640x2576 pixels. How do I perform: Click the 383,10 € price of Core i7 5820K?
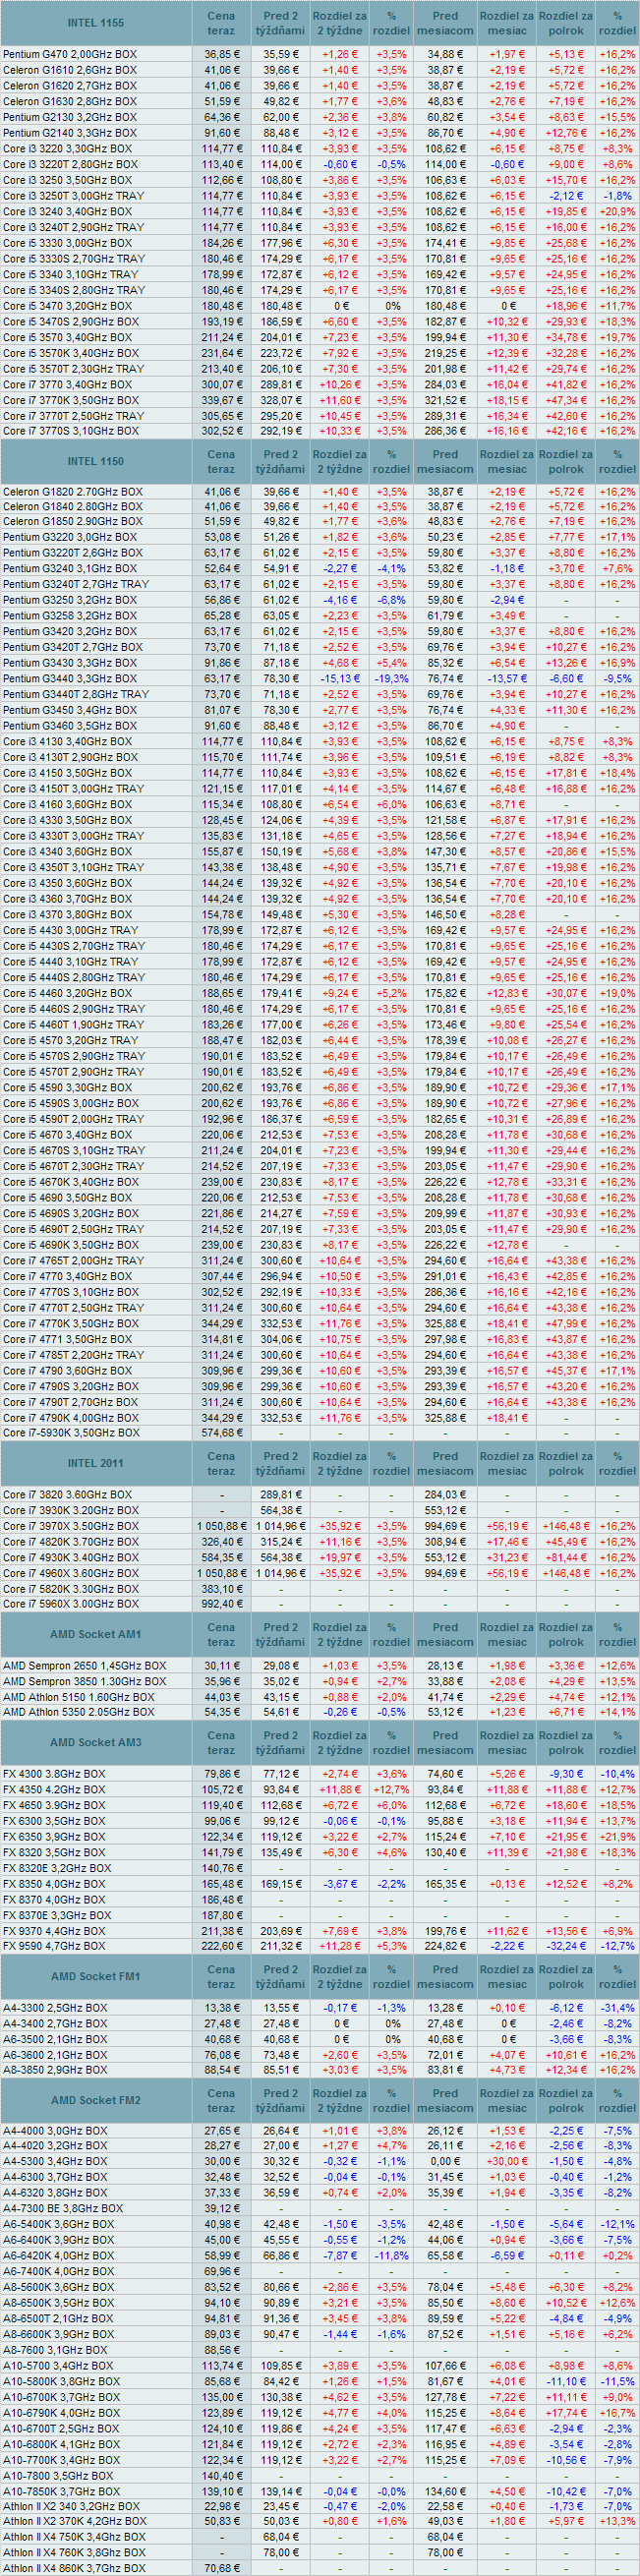(x=222, y=1589)
